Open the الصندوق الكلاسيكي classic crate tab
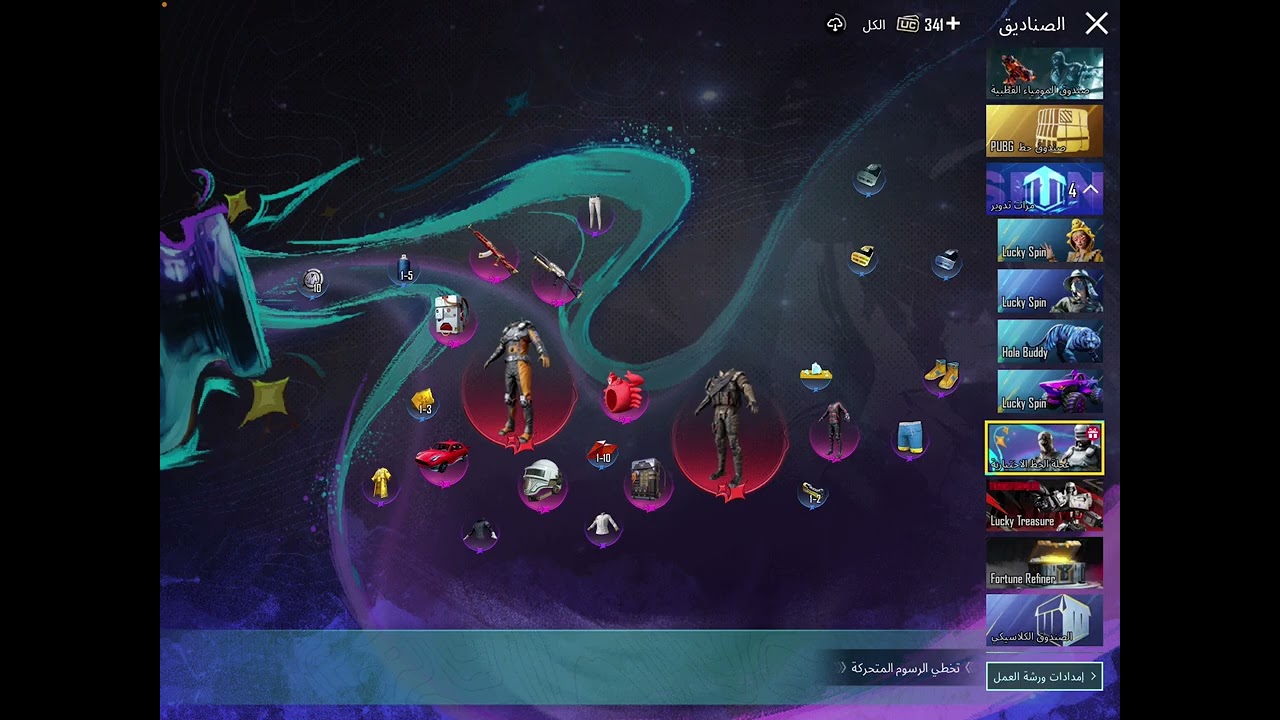Viewport: 1280px width, 720px height. [x=1045, y=620]
